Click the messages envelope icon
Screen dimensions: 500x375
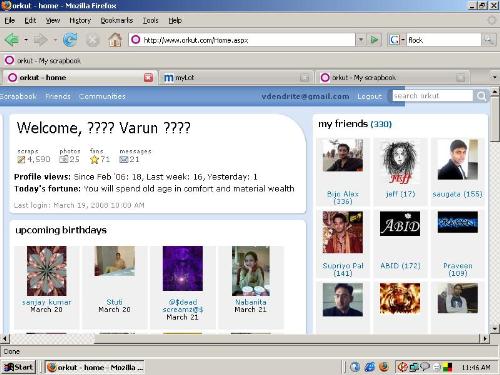(x=124, y=159)
